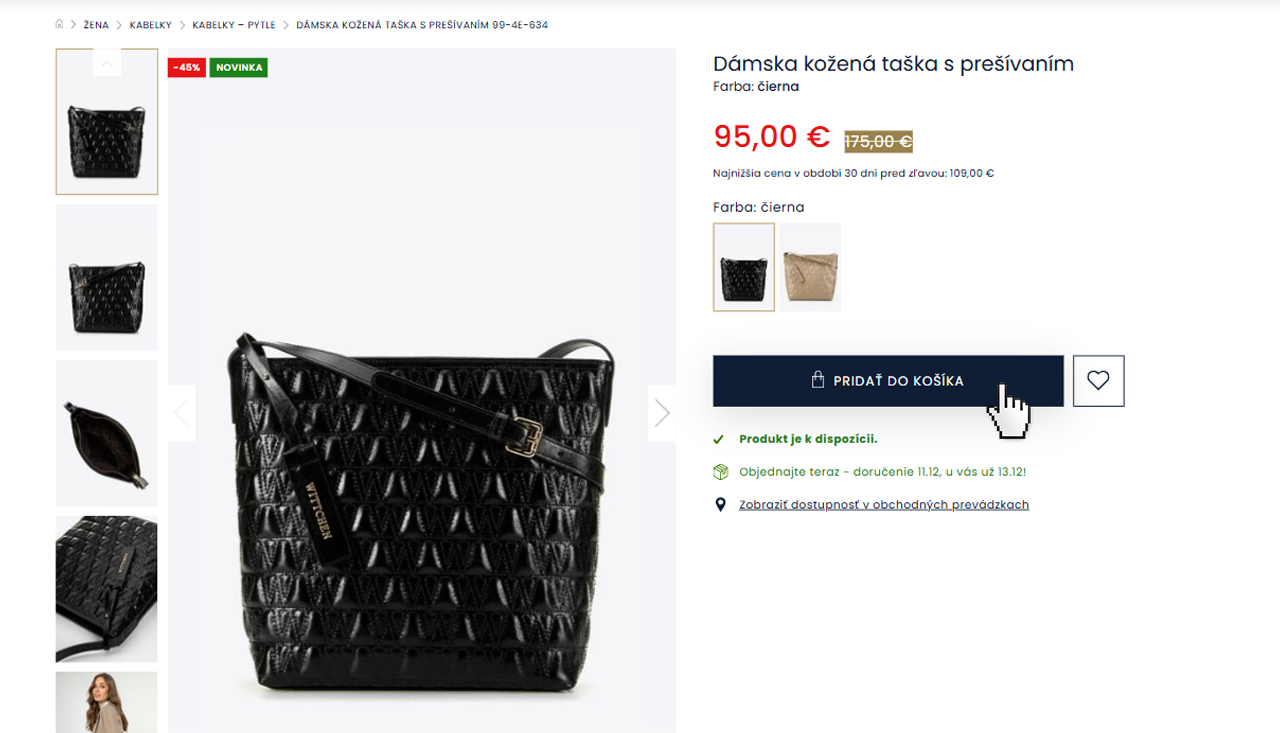Show the previous product photo with left arrow
This screenshot has width=1280, height=733.
(x=181, y=412)
